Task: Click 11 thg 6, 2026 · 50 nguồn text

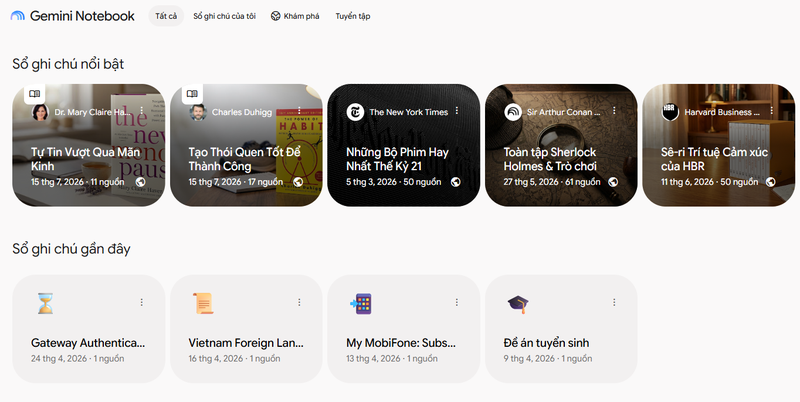Action: coord(710,182)
